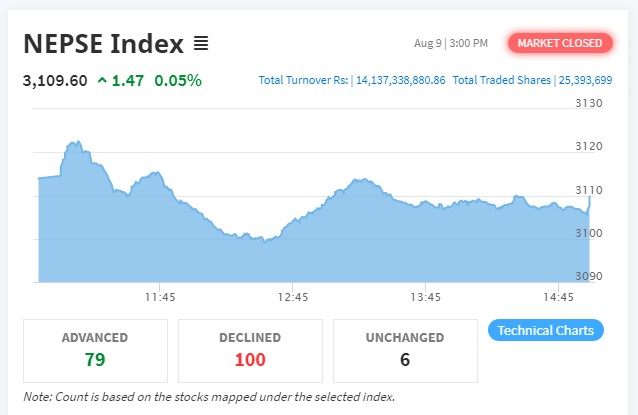Click the chart's morning peak near 3120
The image size is (638, 415).
tap(73, 143)
